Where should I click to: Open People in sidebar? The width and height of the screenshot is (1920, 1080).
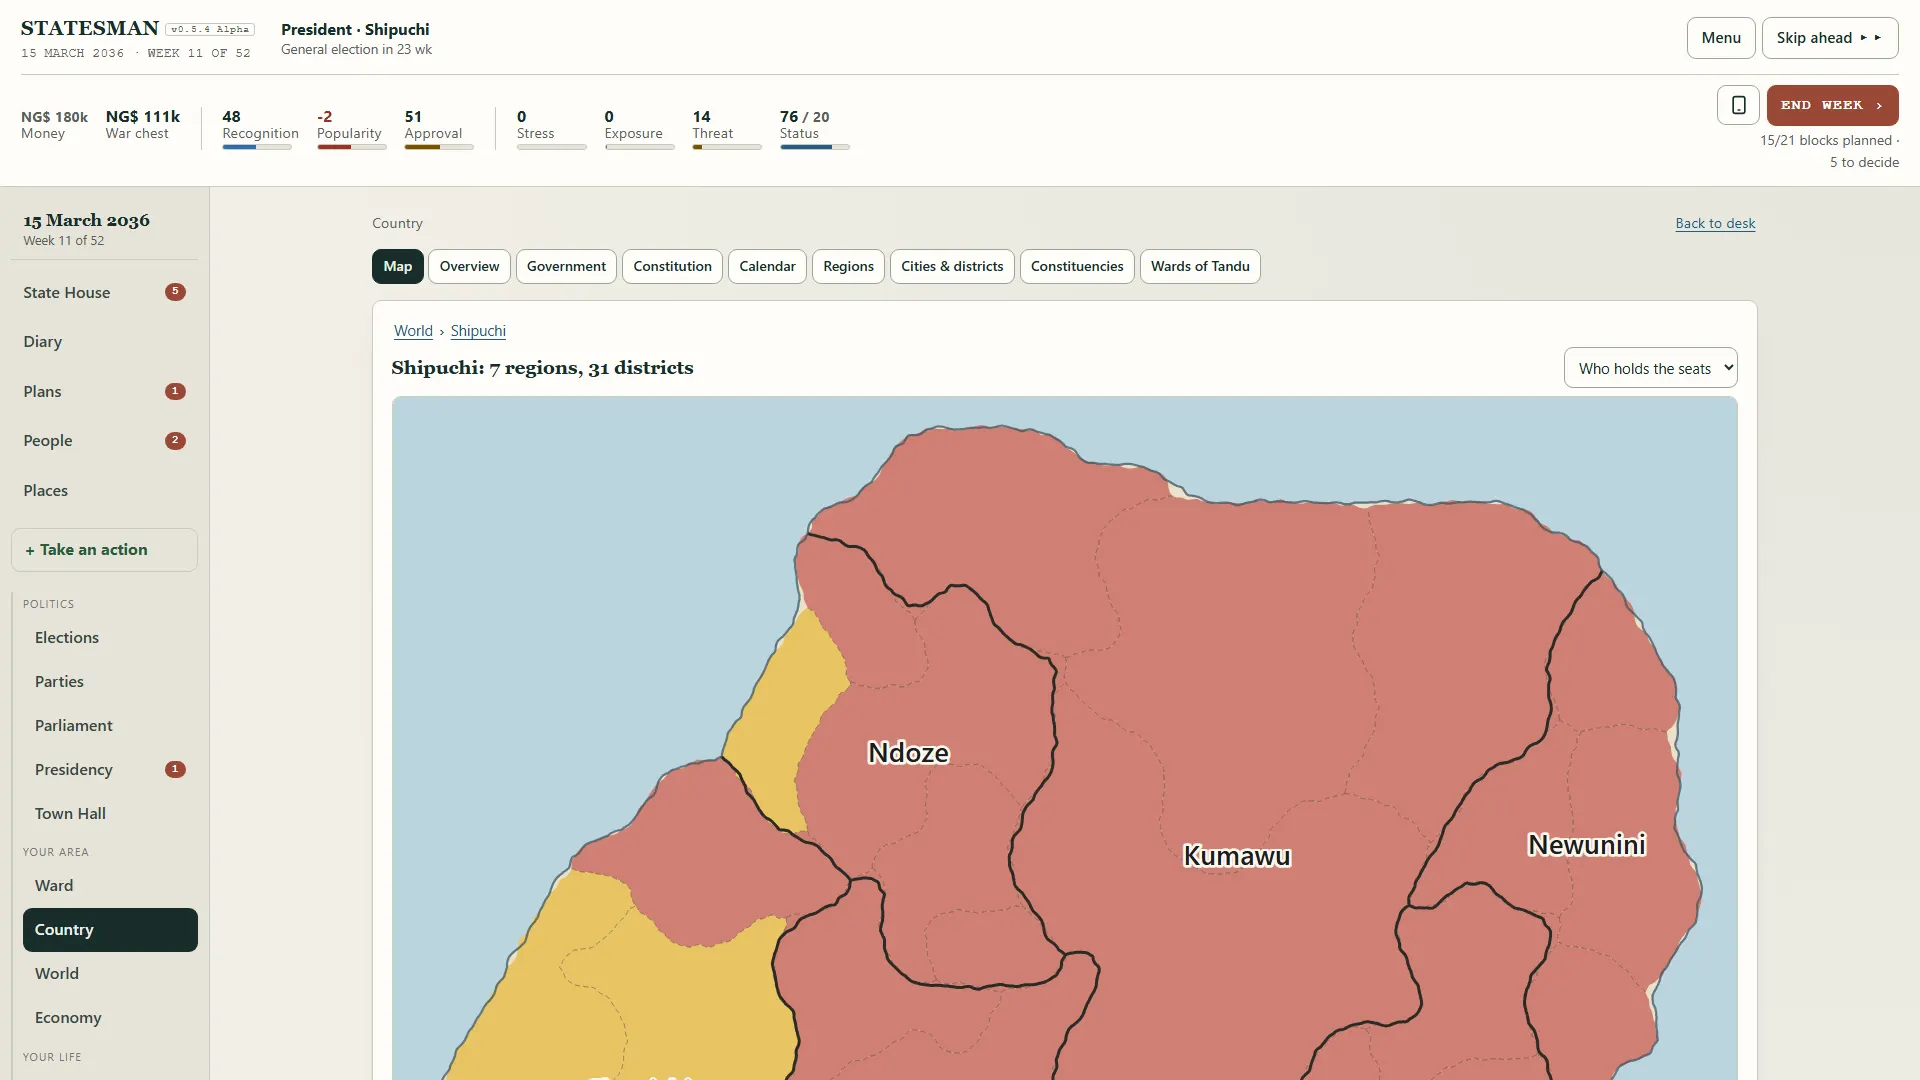pos(104,440)
